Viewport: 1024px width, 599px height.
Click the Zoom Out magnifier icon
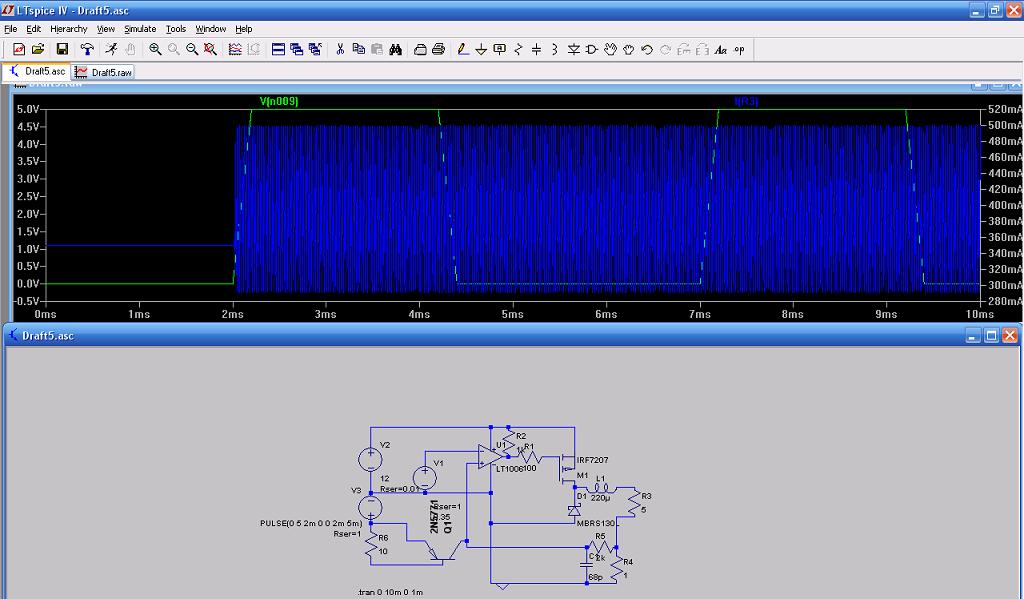click(x=192, y=50)
